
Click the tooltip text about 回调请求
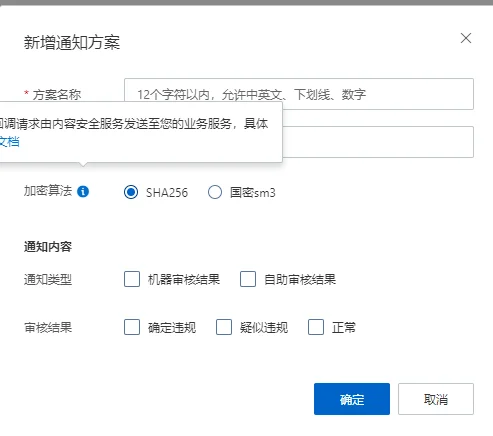pos(134,124)
